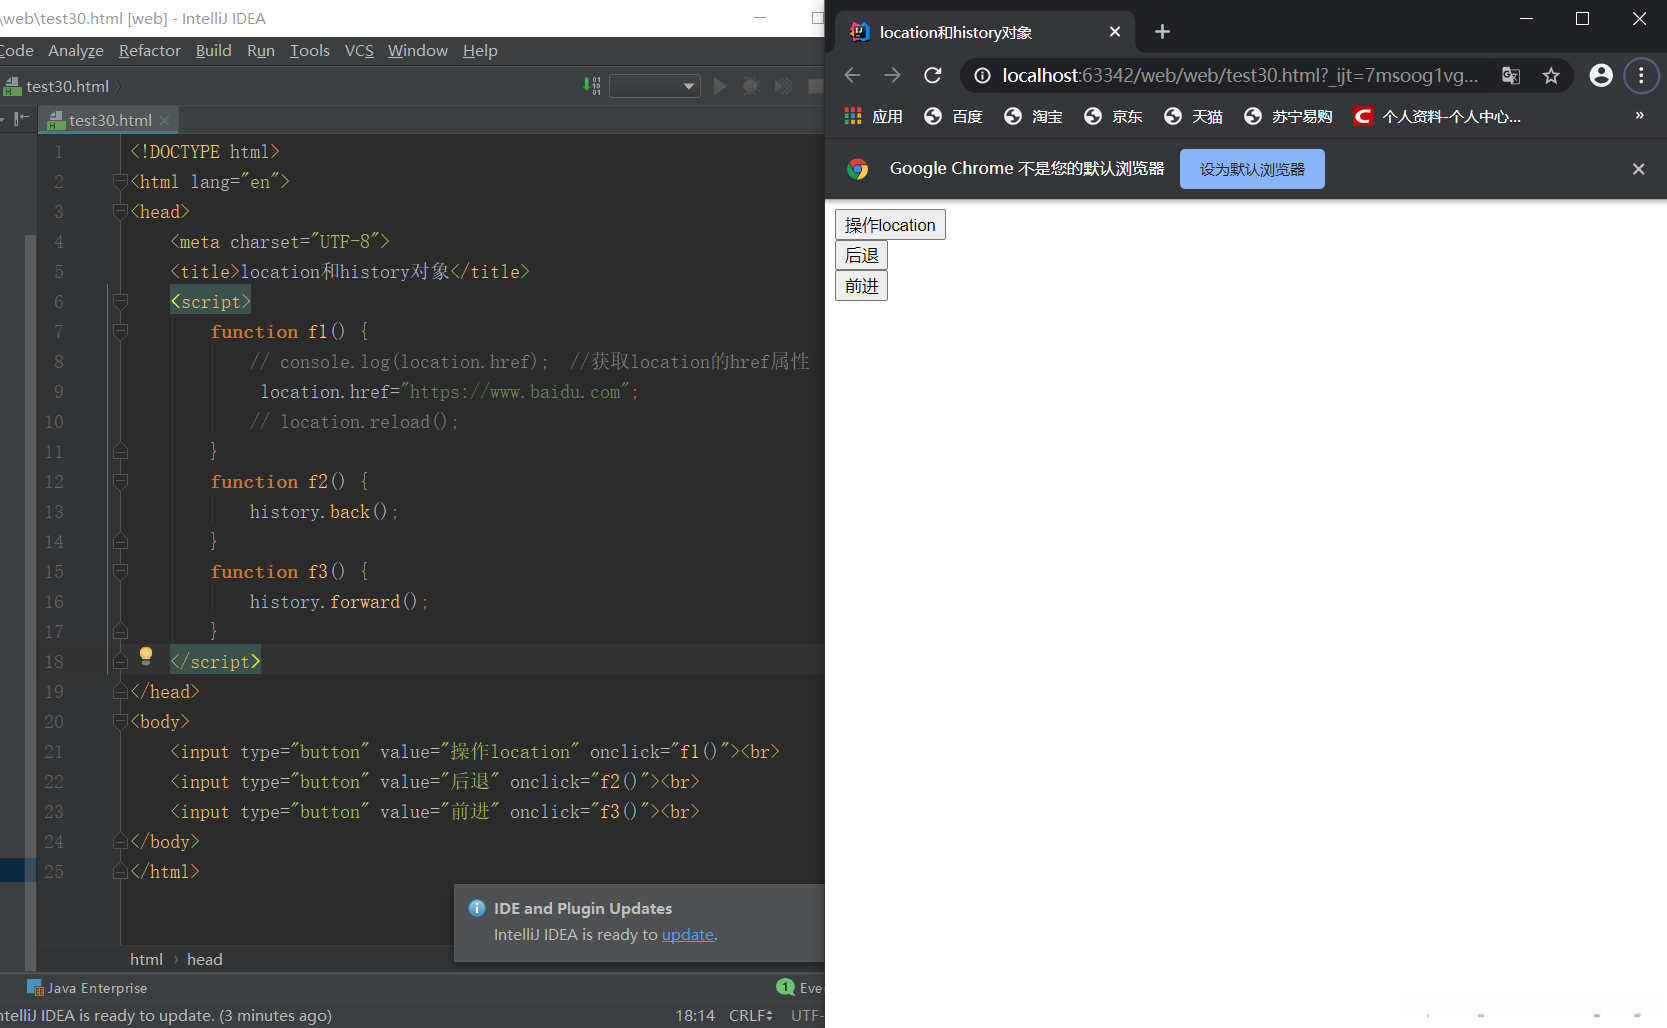Open the Event Log status icon
The width and height of the screenshot is (1667, 1028).
coord(786,987)
